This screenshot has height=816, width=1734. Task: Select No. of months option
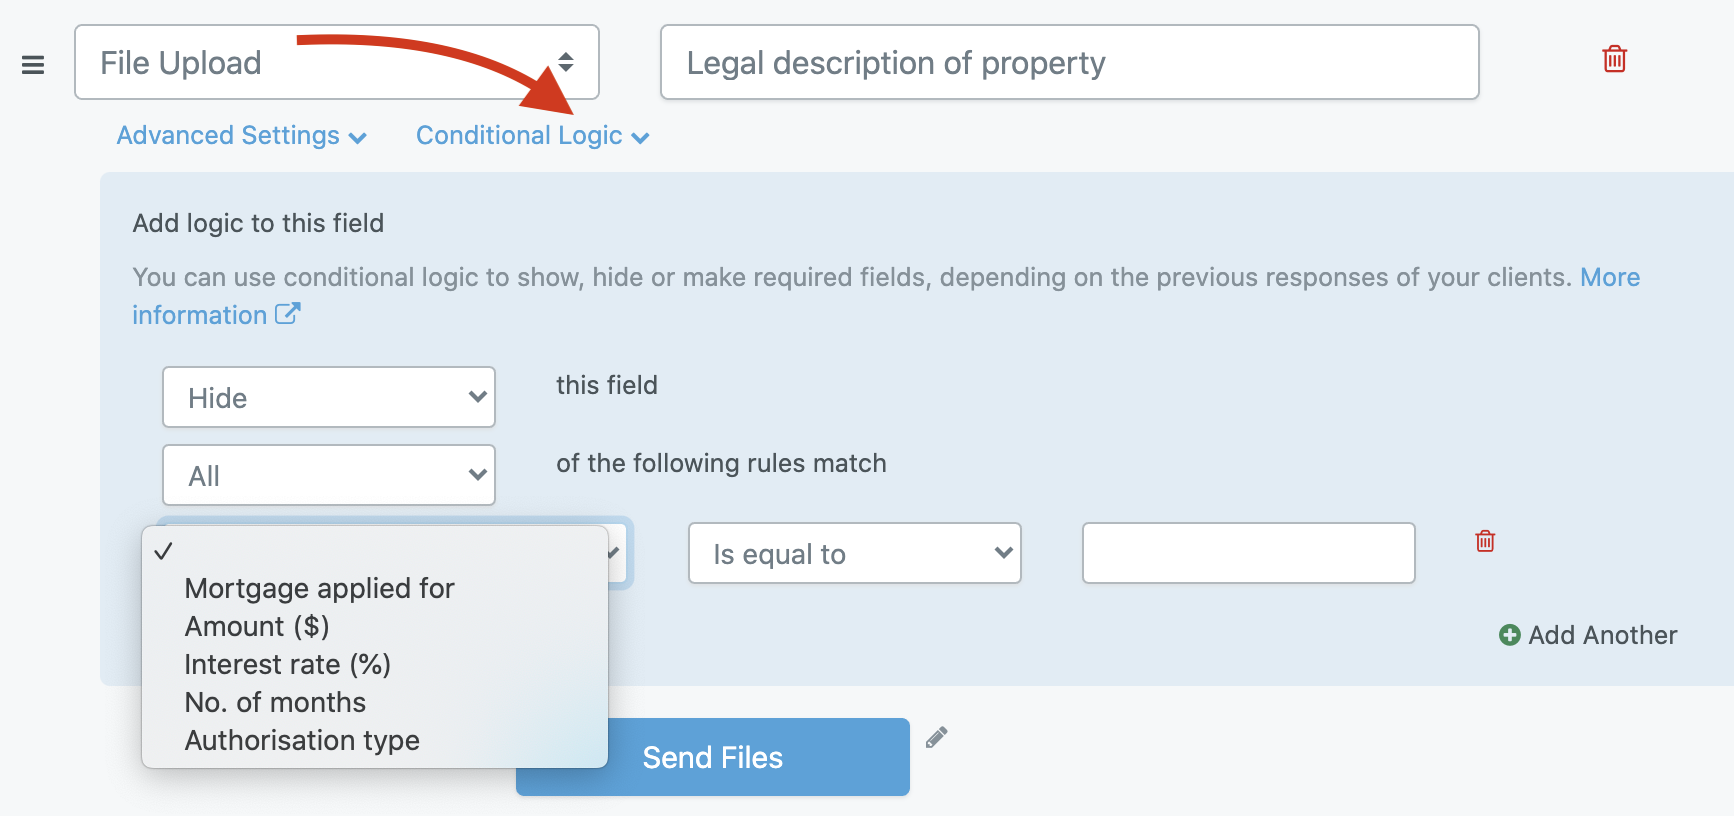click(375, 702)
